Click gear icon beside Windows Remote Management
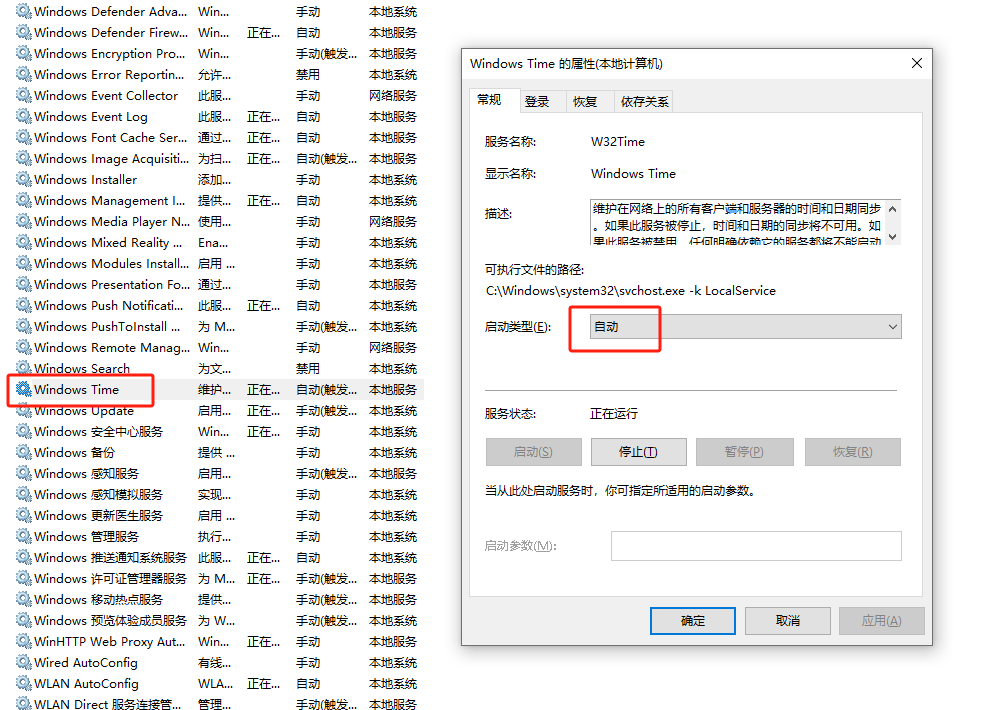This screenshot has height=710, width=997. 24,347
